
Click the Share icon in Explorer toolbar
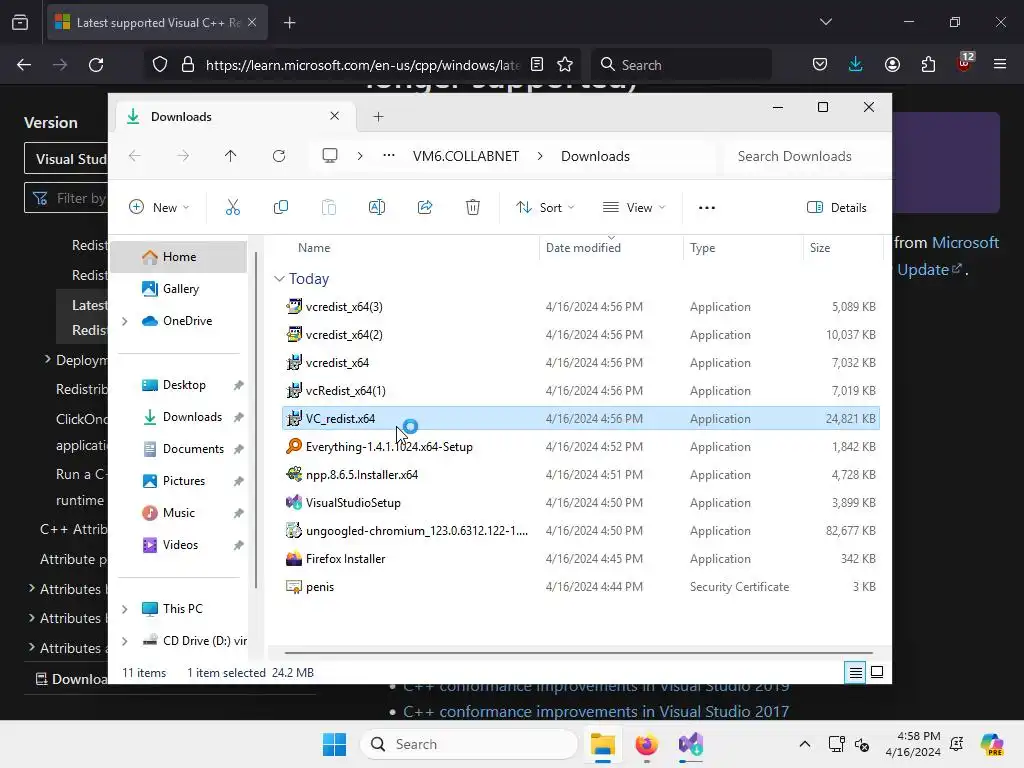click(x=424, y=208)
